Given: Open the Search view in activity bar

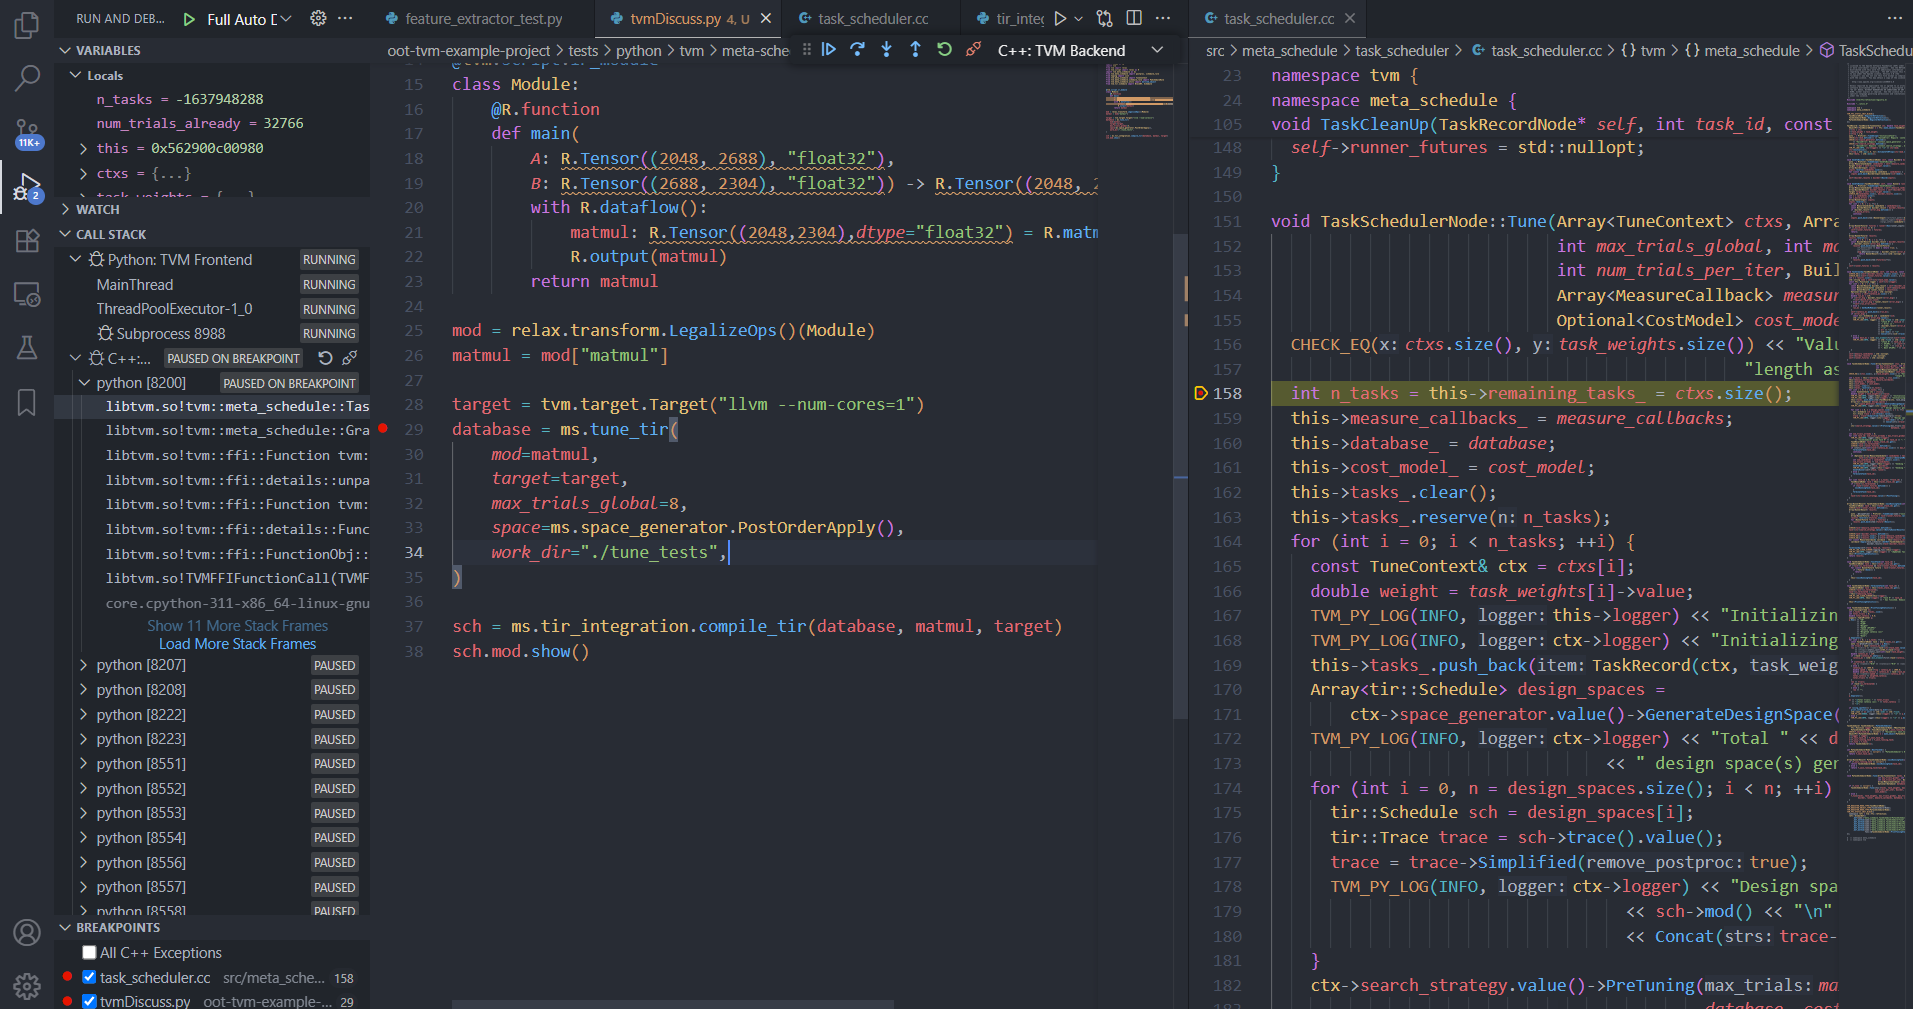Looking at the screenshot, I should [27, 78].
